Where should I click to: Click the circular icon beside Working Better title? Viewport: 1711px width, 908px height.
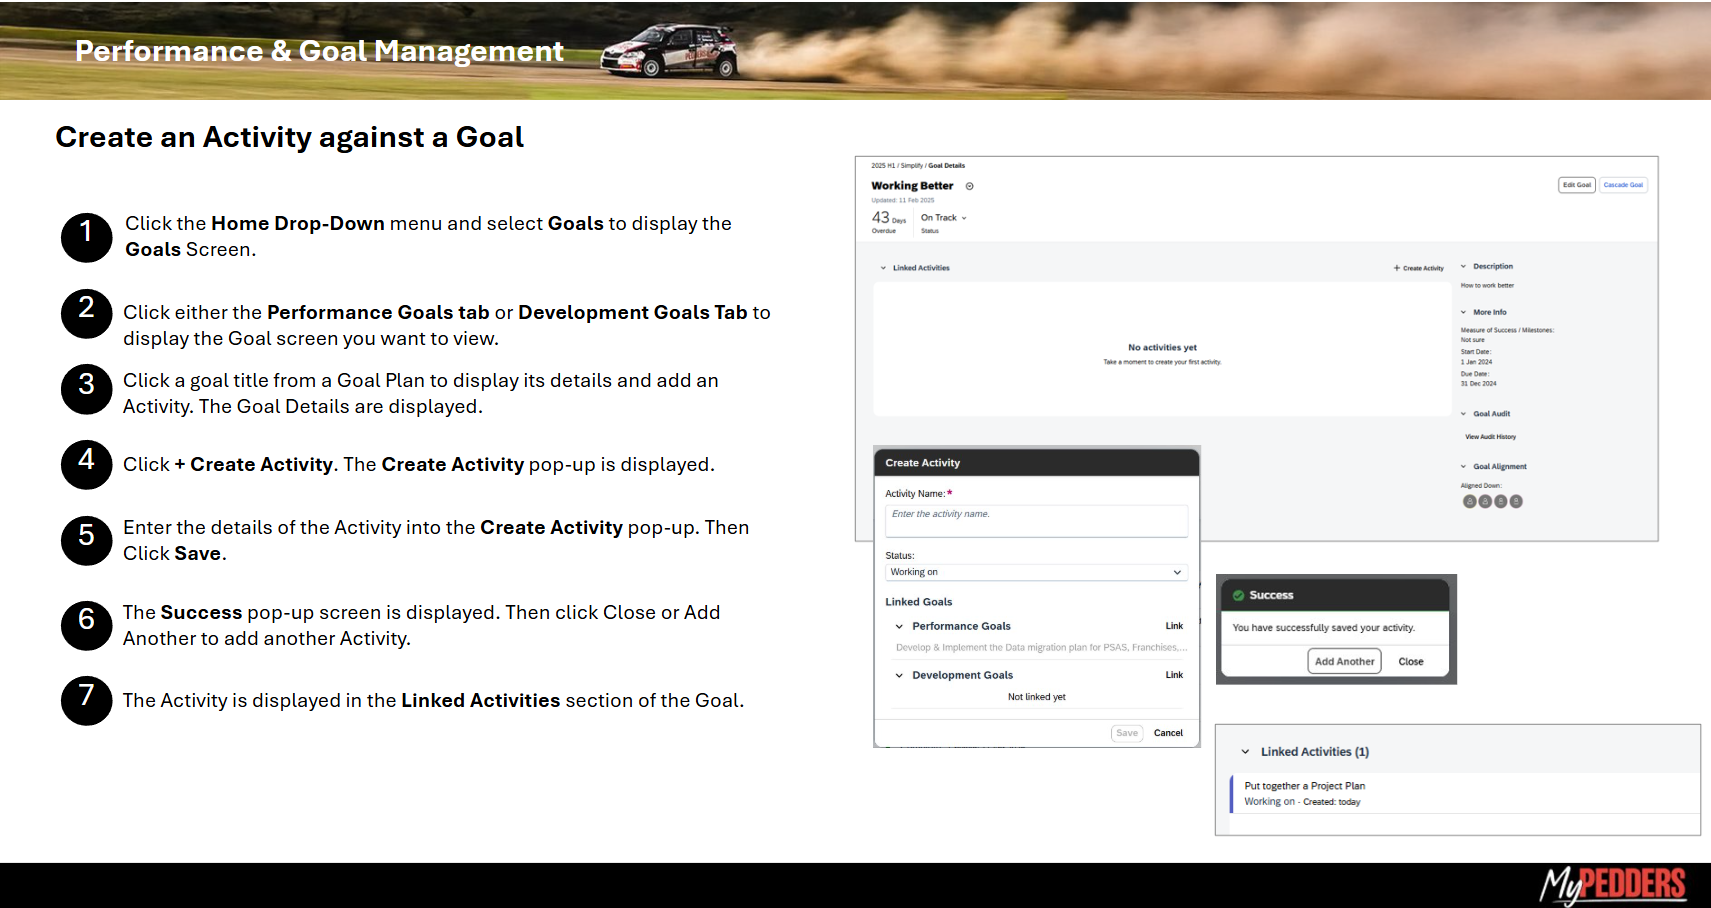pos(969,186)
